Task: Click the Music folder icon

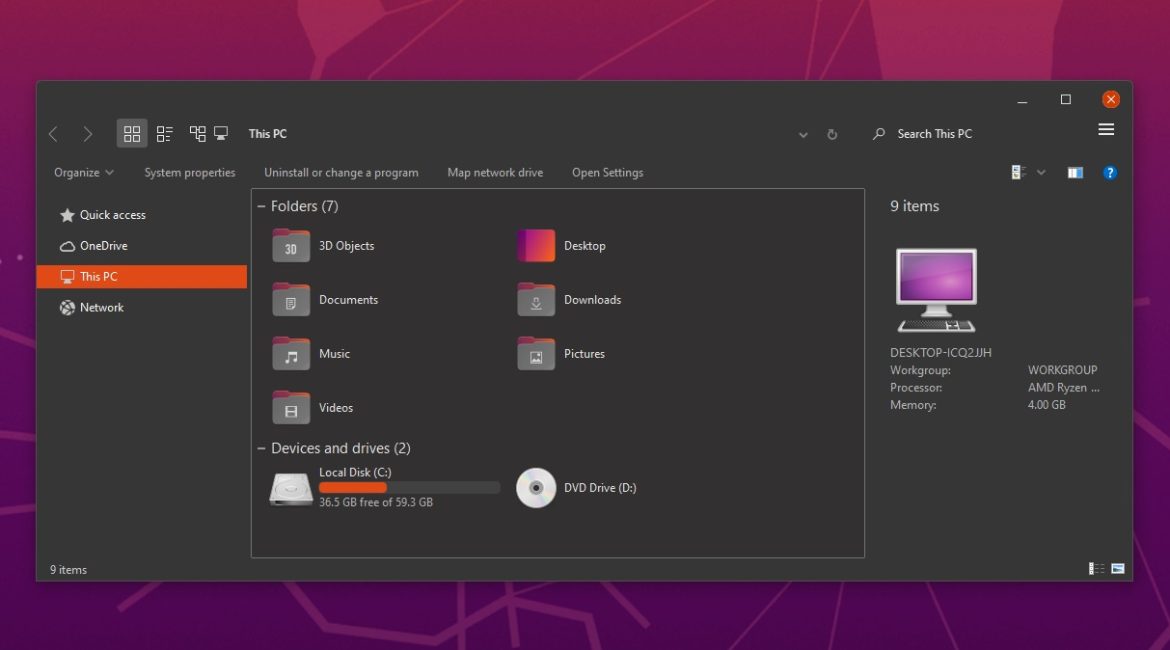Action: click(x=291, y=354)
